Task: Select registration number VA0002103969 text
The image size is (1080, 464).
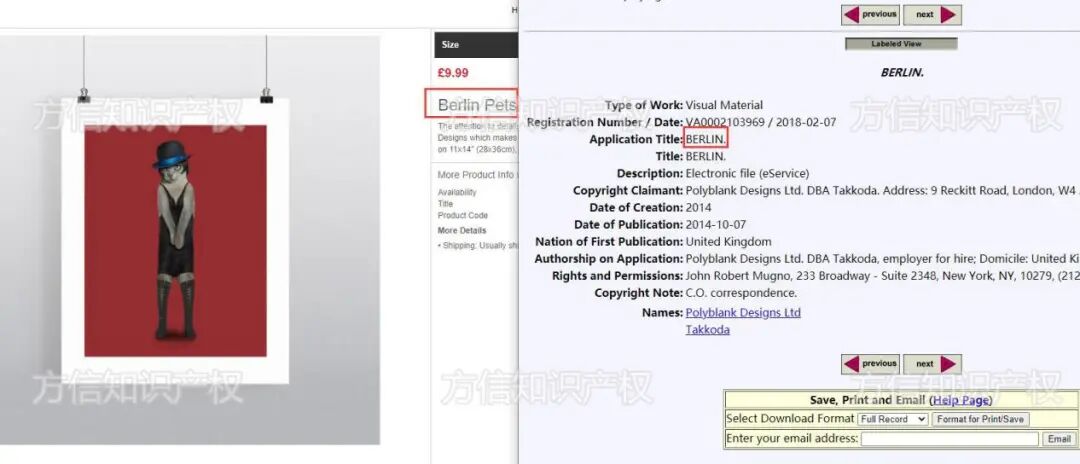Action: coord(723,123)
